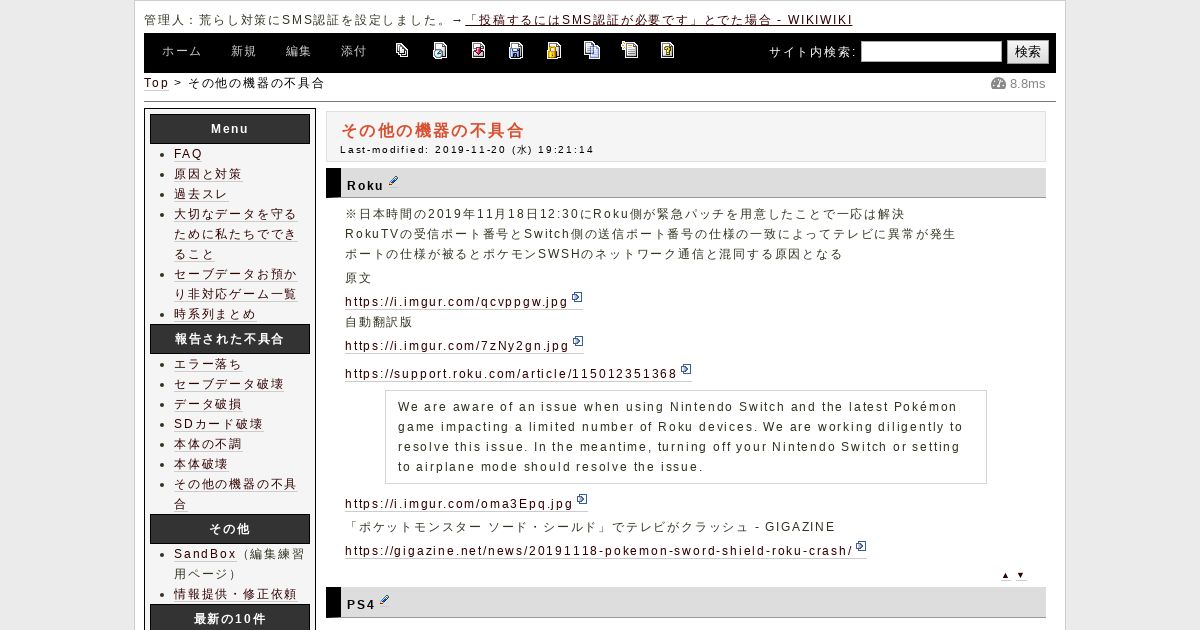Click the Roku English statement quote box
The image size is (1200, 630).
coord(686,437)
